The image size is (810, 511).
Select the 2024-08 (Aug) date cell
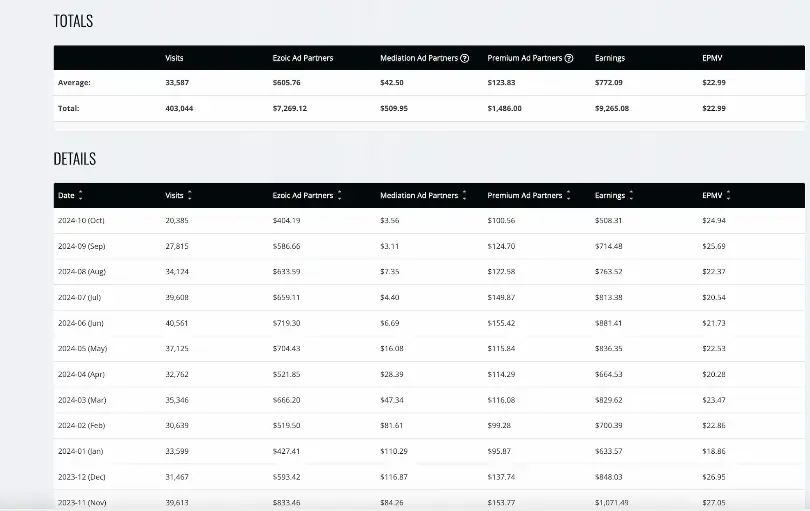tap(82, 272)
